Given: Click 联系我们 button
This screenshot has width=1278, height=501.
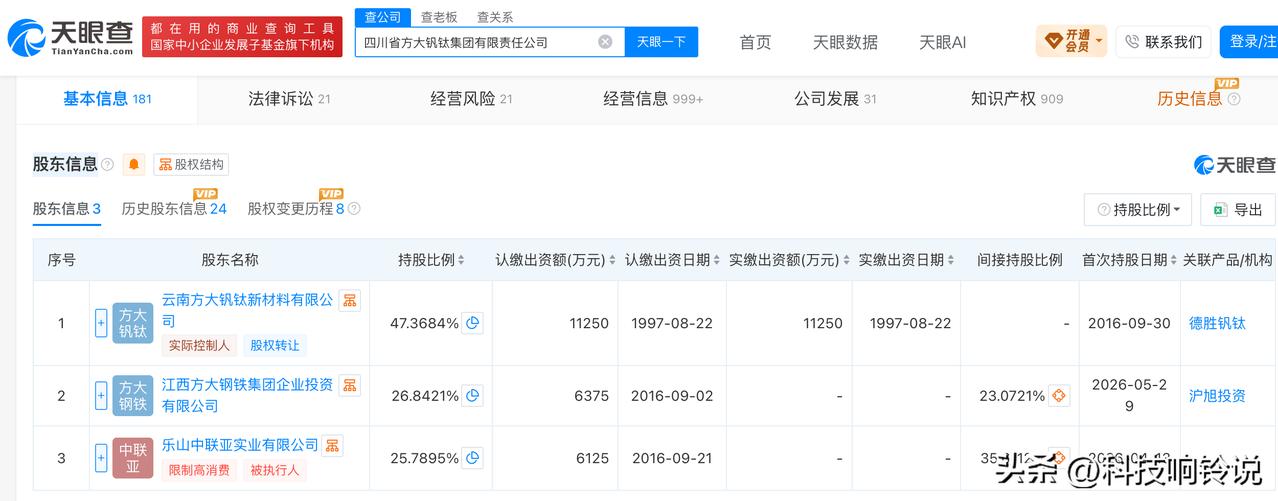Looking at the screenshot, I should point(1163,42).
